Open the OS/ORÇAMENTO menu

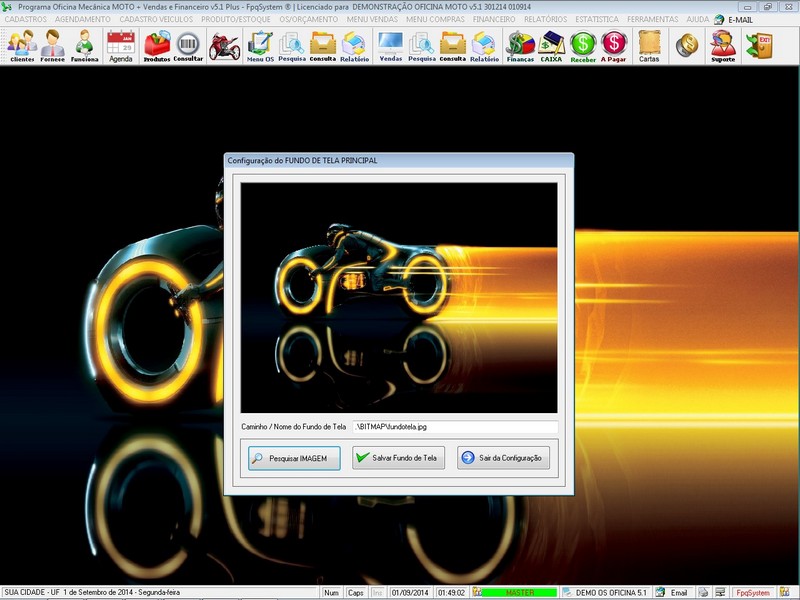click(x=309, y=19)
